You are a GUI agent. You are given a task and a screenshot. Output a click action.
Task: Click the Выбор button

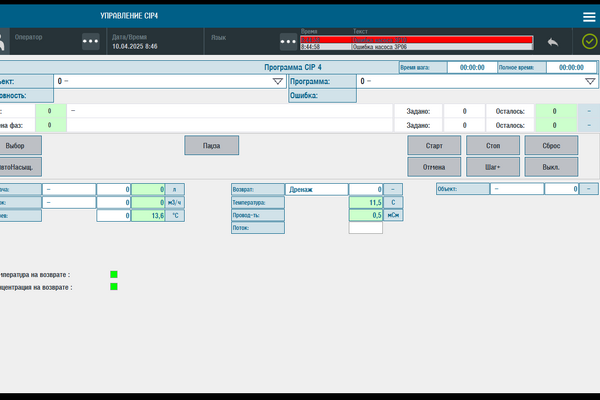pos(20,146)
